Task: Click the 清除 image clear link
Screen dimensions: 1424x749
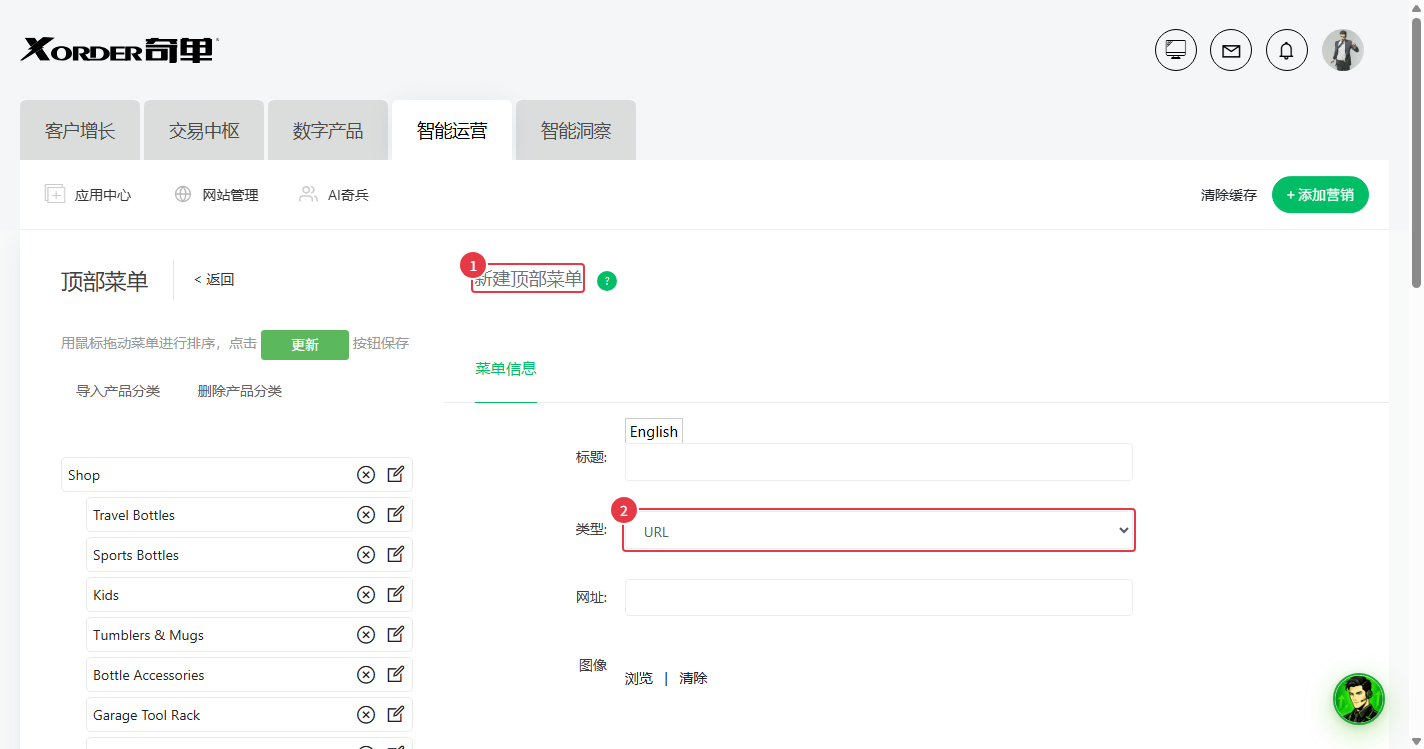Action: [x=693, y=678]
